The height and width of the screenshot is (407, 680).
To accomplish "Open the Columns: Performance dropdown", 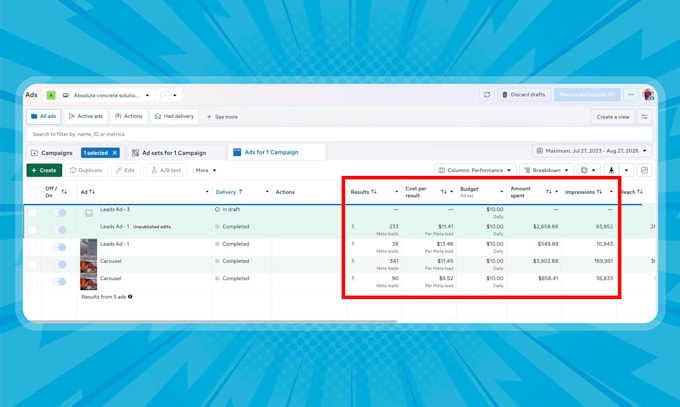I will coord(475,170).
